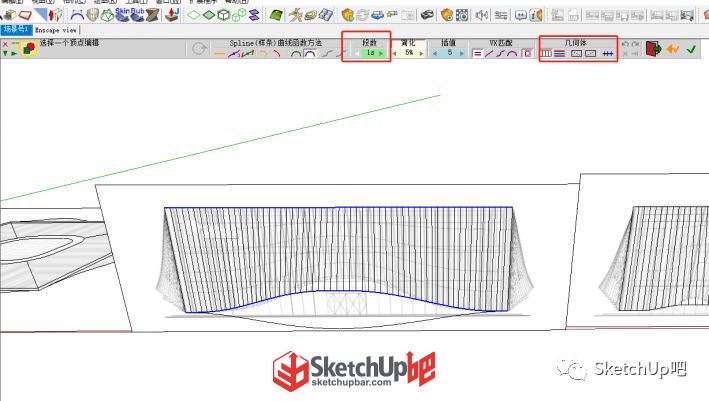Screen dimensions: 709x401
Task: Open the blue film reel icon
Action: [462, 15]
